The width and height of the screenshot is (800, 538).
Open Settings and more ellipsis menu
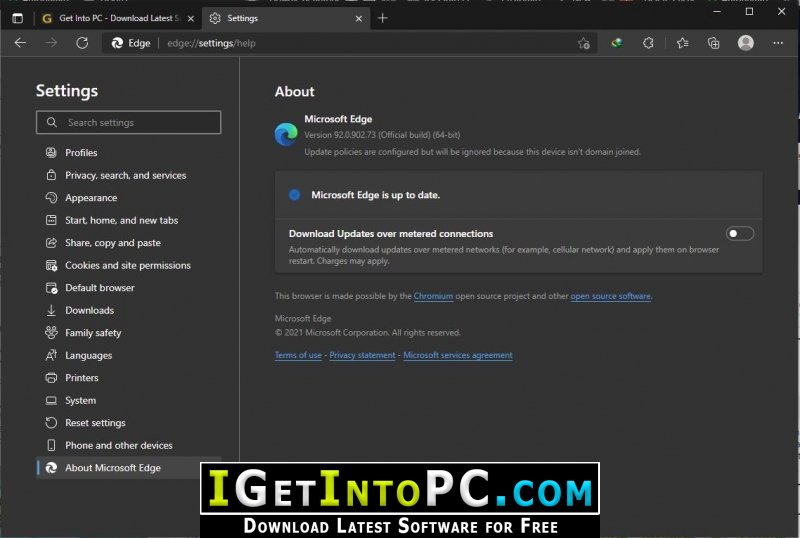tap(778, 43)
